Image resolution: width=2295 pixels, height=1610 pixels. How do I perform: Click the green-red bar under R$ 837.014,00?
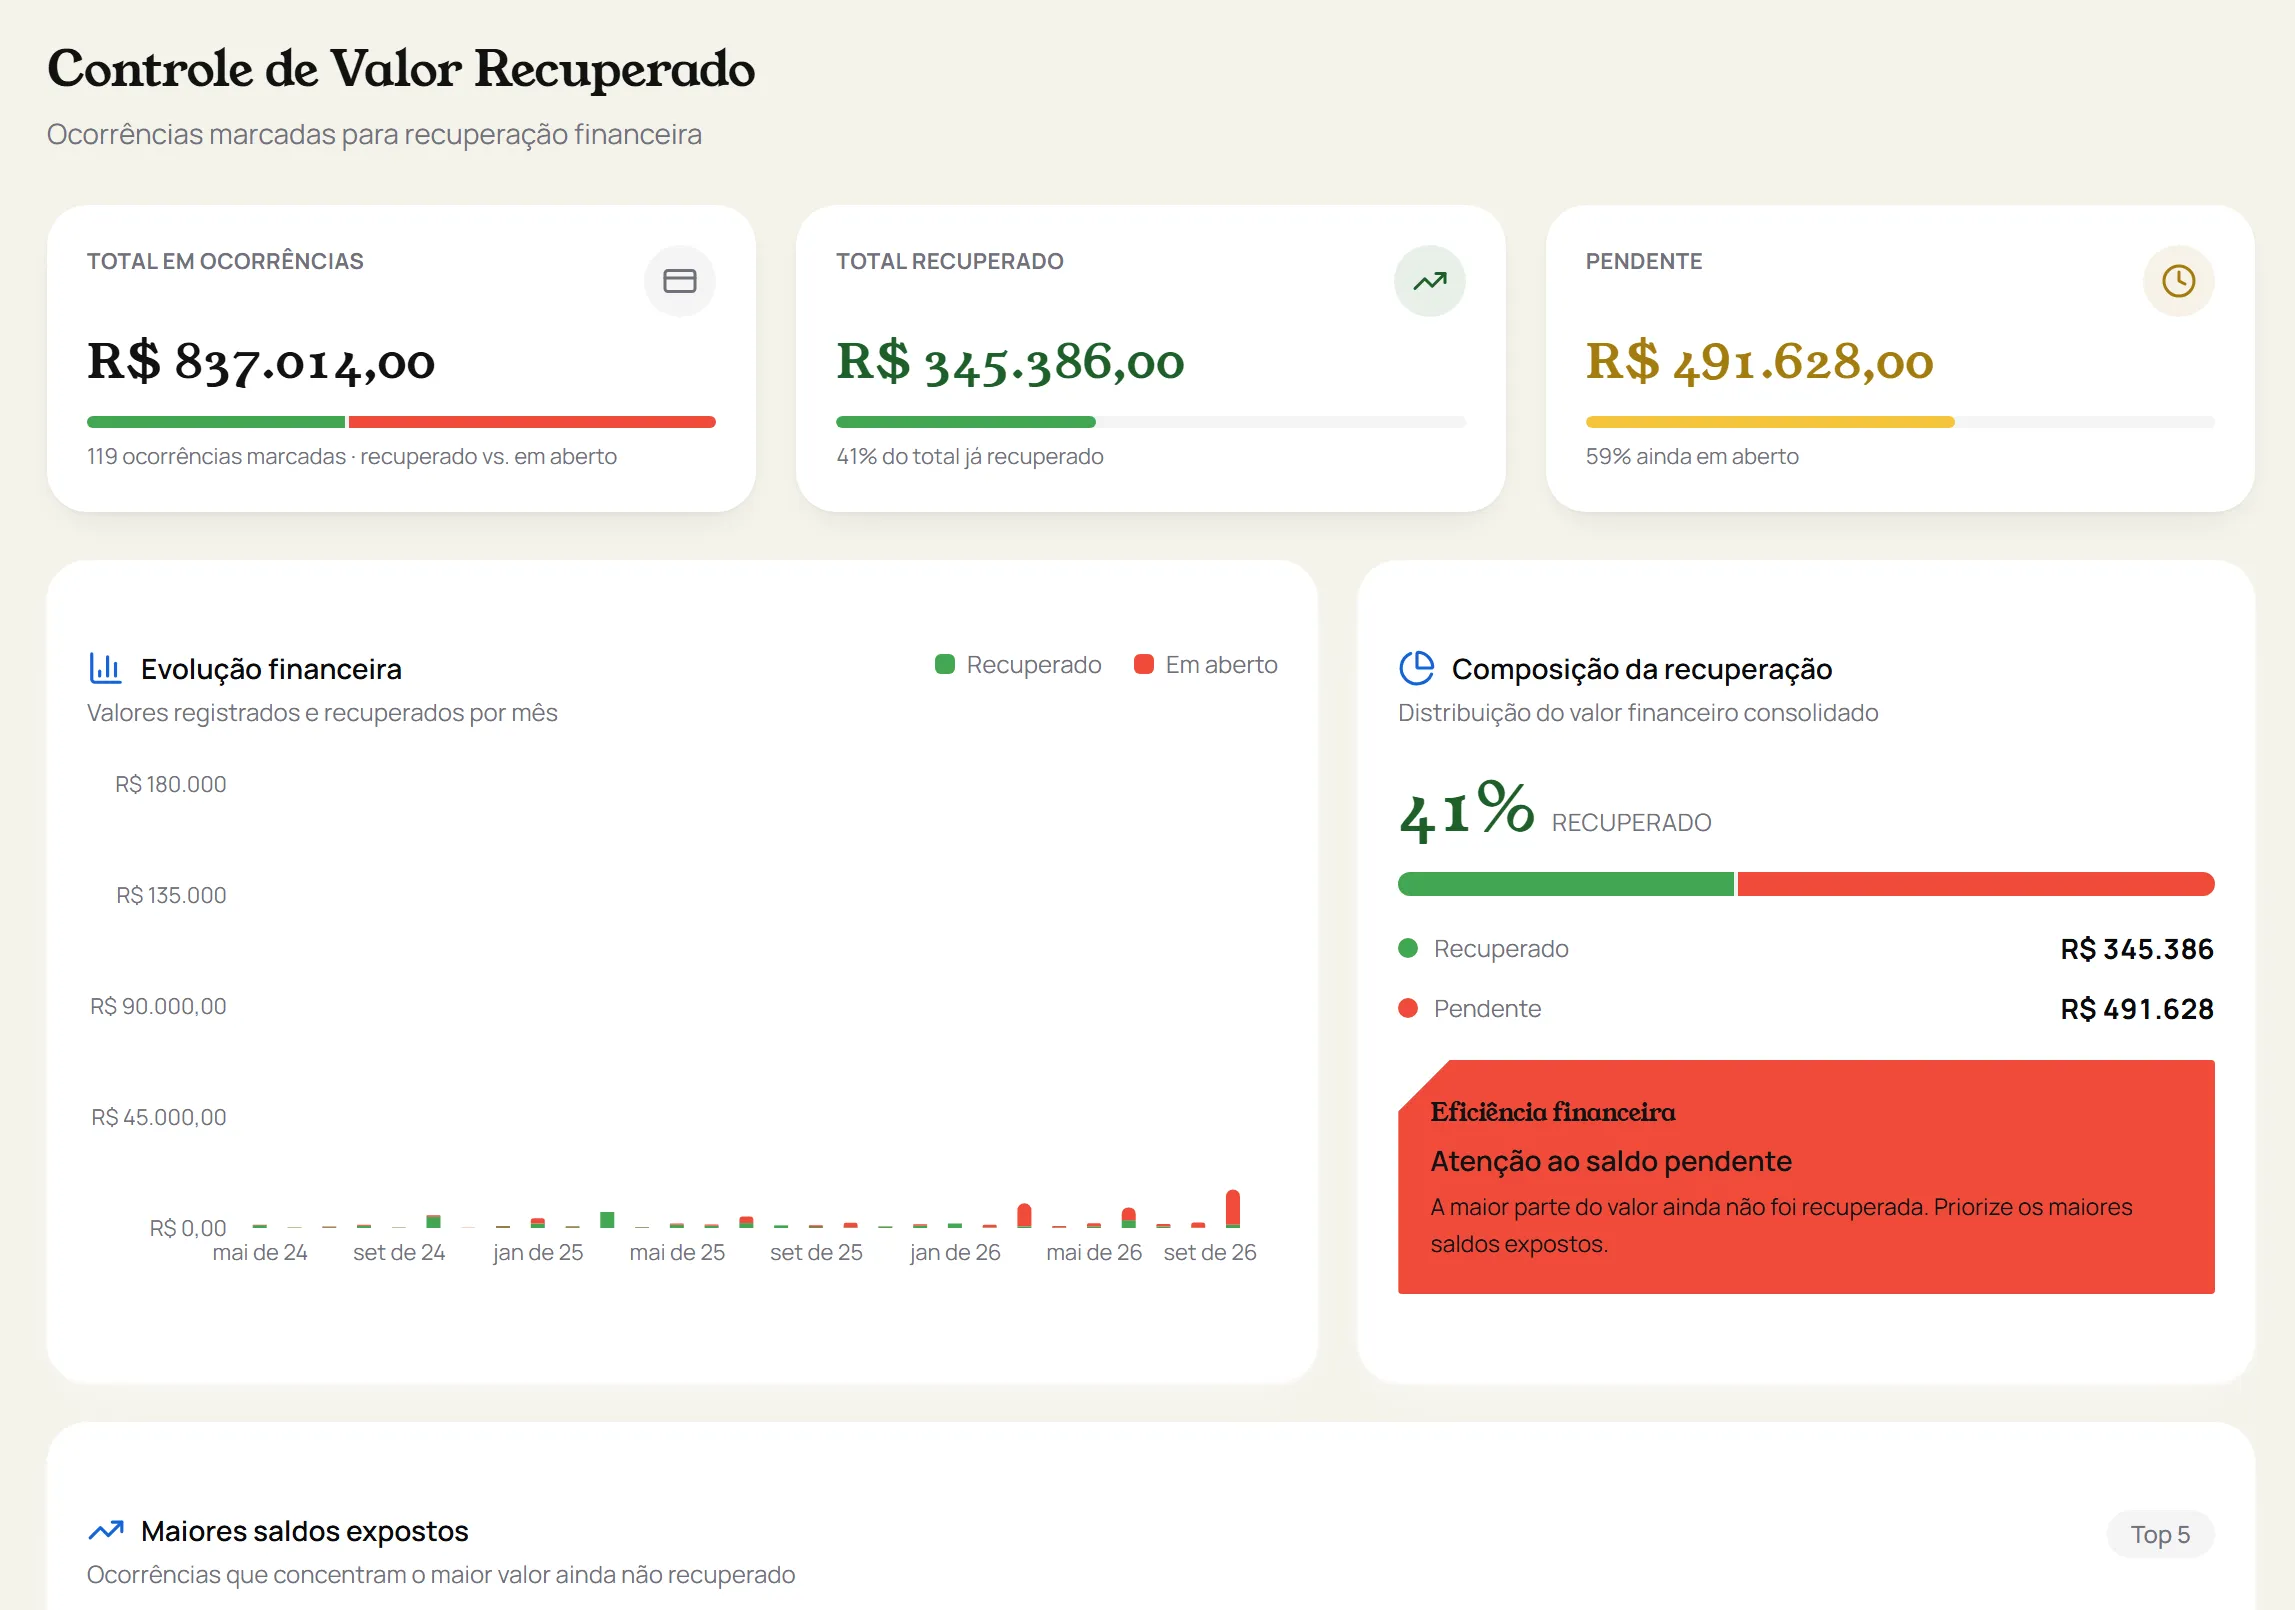(x=401, y=422)
